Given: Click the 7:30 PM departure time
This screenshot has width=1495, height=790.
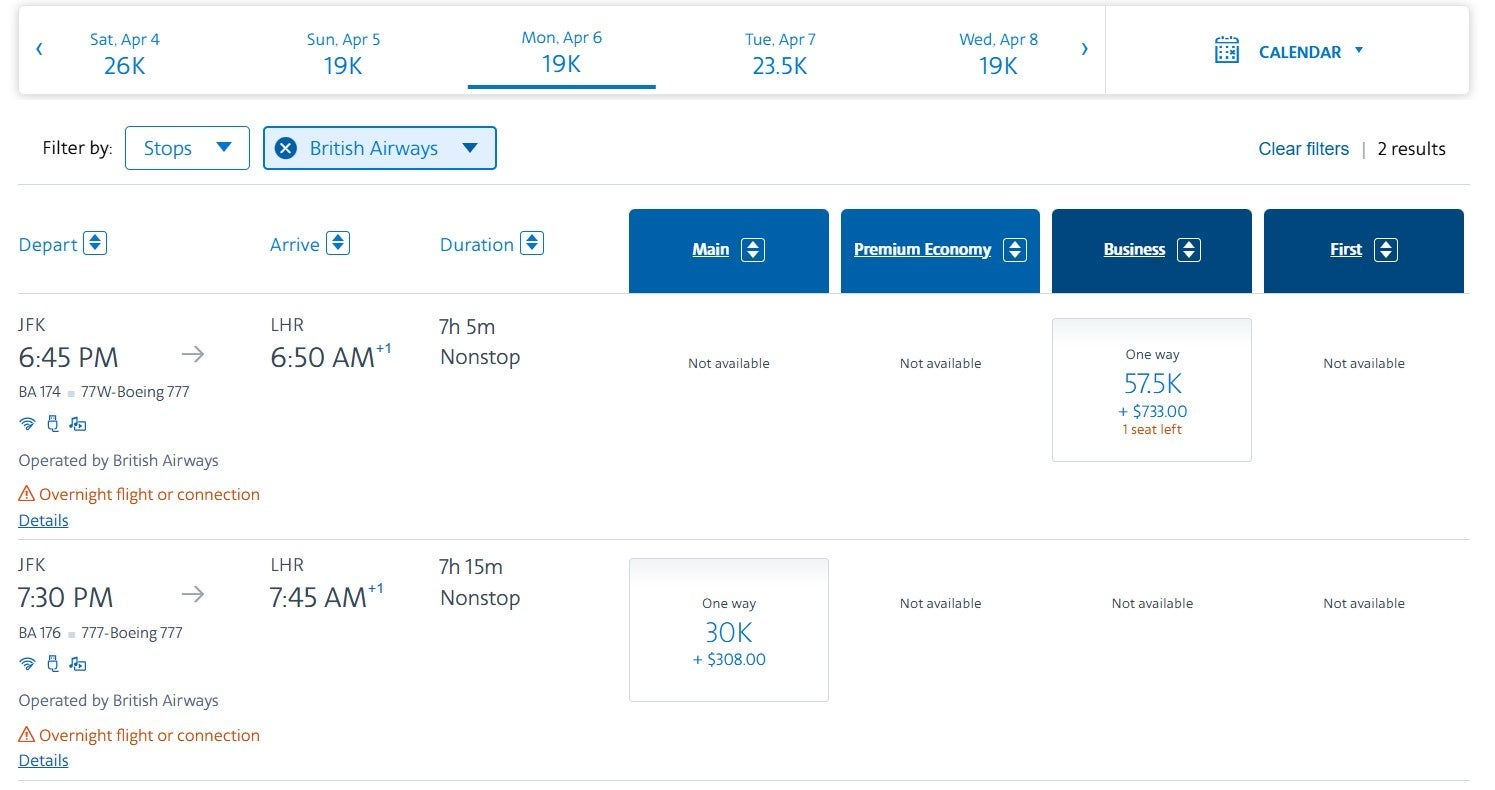Looking at the screenshot, I should click(x=65, y=598).
